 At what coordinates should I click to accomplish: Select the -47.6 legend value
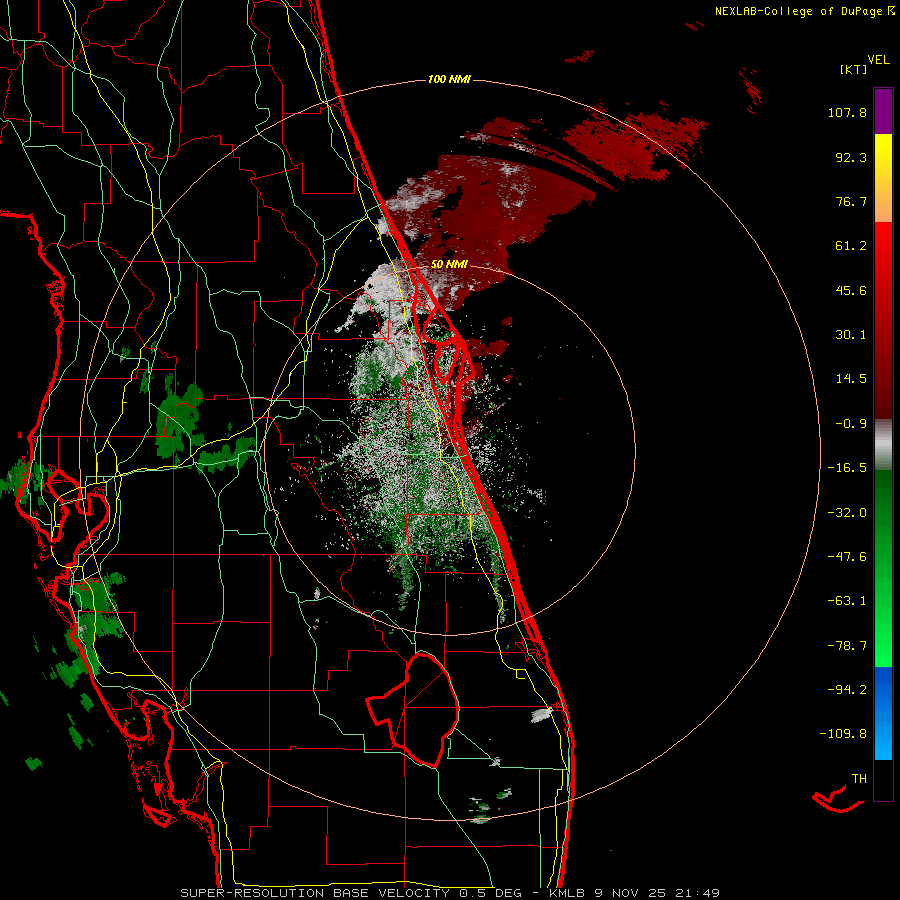(847, 557)
